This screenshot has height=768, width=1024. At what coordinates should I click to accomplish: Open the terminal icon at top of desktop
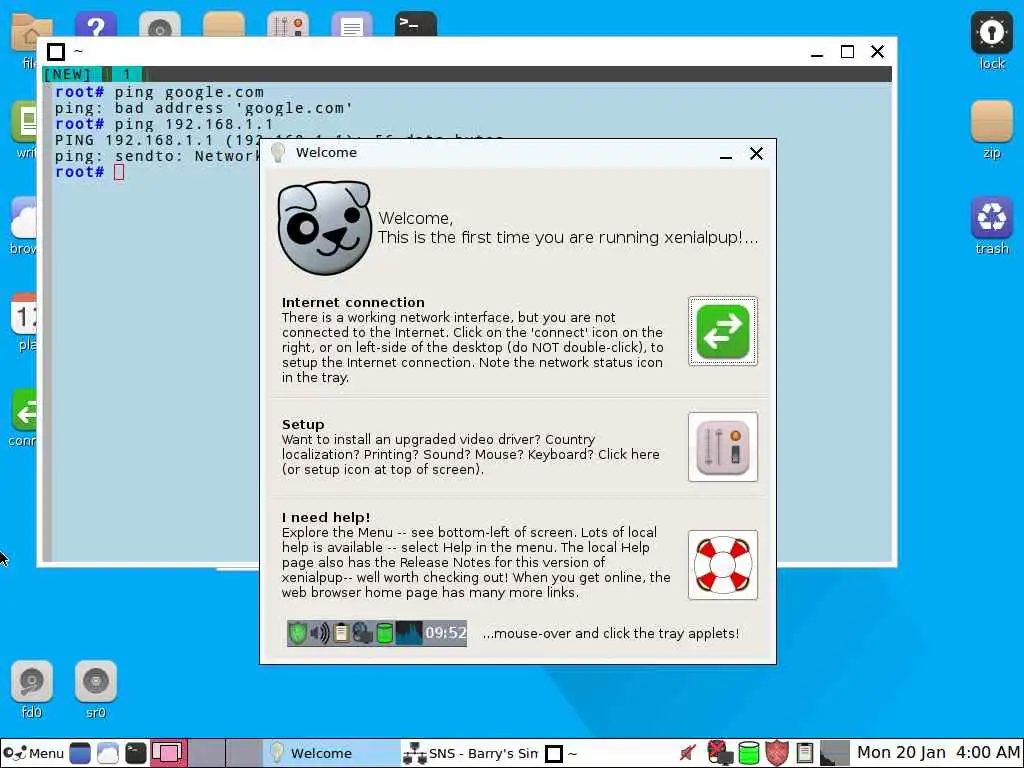pyautogui.click(x=416, y=24)
